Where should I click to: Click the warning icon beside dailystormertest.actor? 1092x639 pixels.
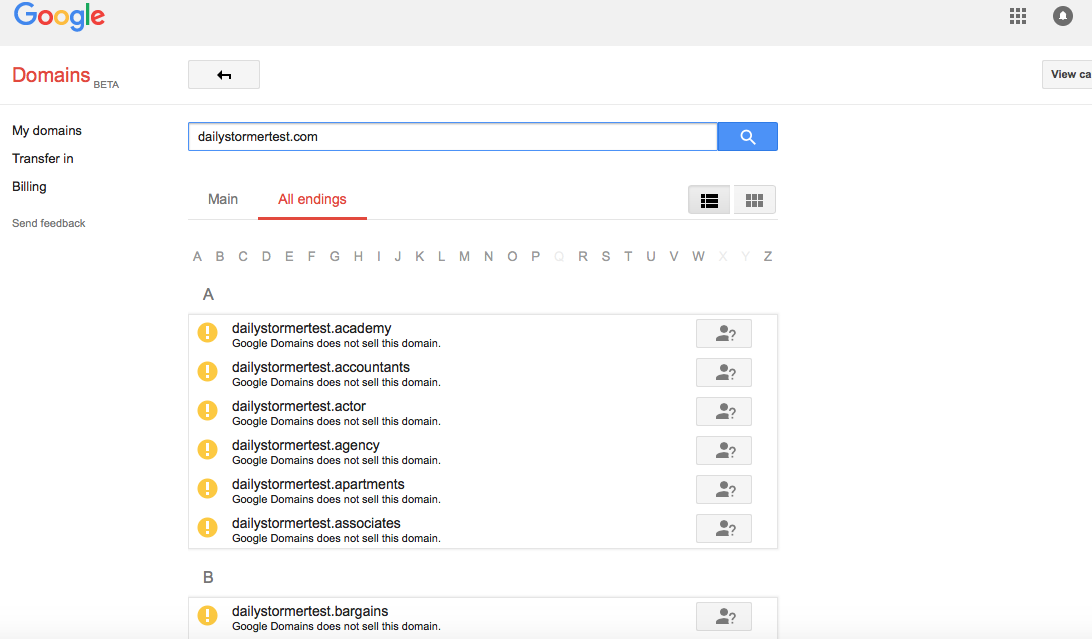tap(208, 411)
